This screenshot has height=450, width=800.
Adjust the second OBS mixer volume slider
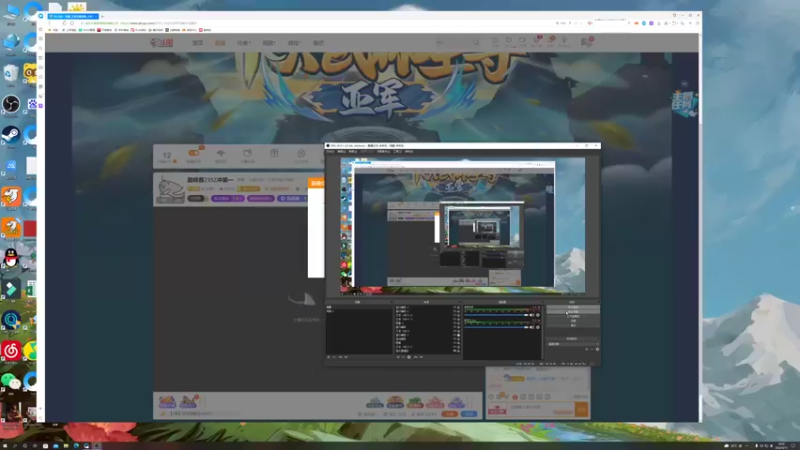pos(497,327)
